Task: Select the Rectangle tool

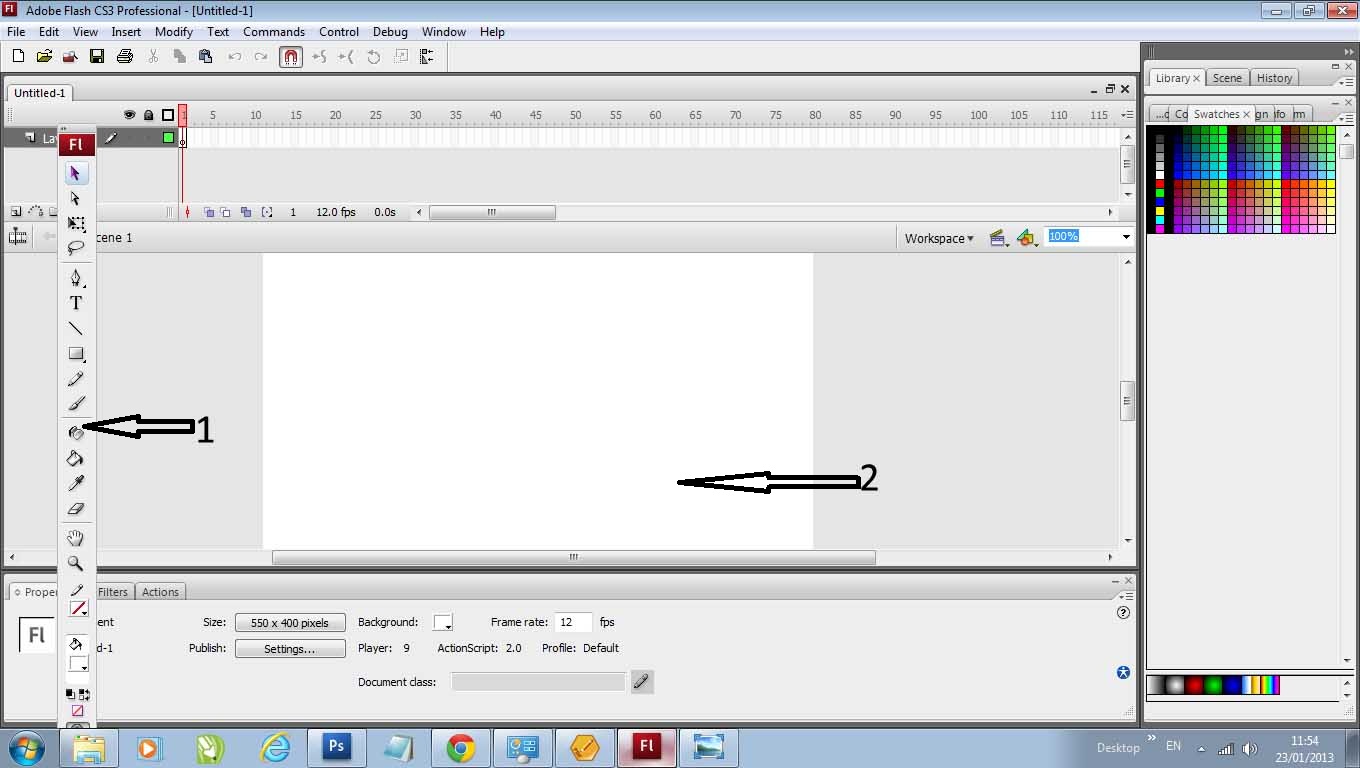Action: click(75, 354)
